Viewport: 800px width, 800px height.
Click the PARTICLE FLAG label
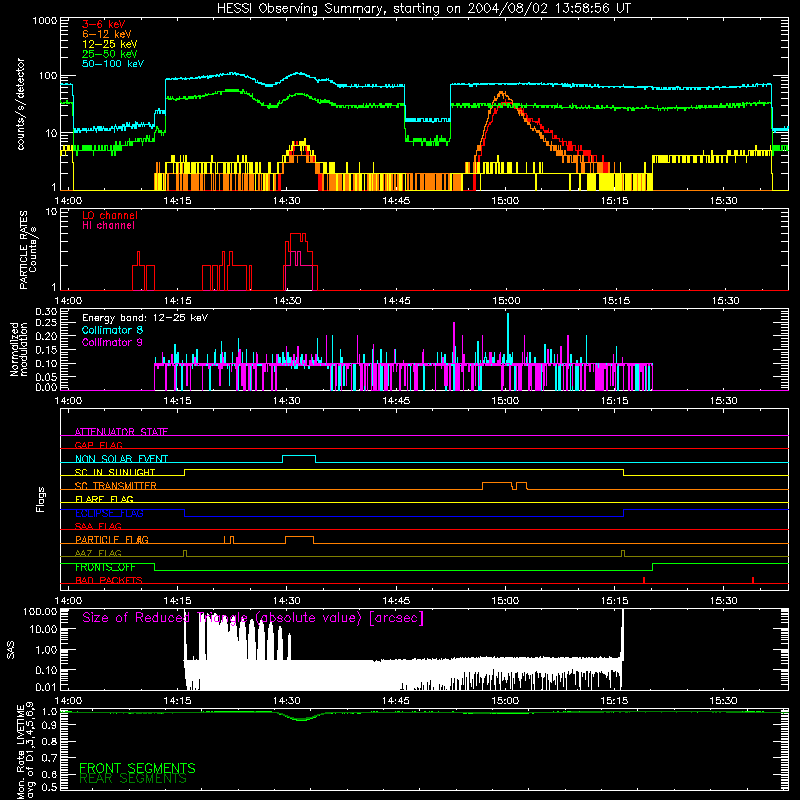click(x=112, y=540)
